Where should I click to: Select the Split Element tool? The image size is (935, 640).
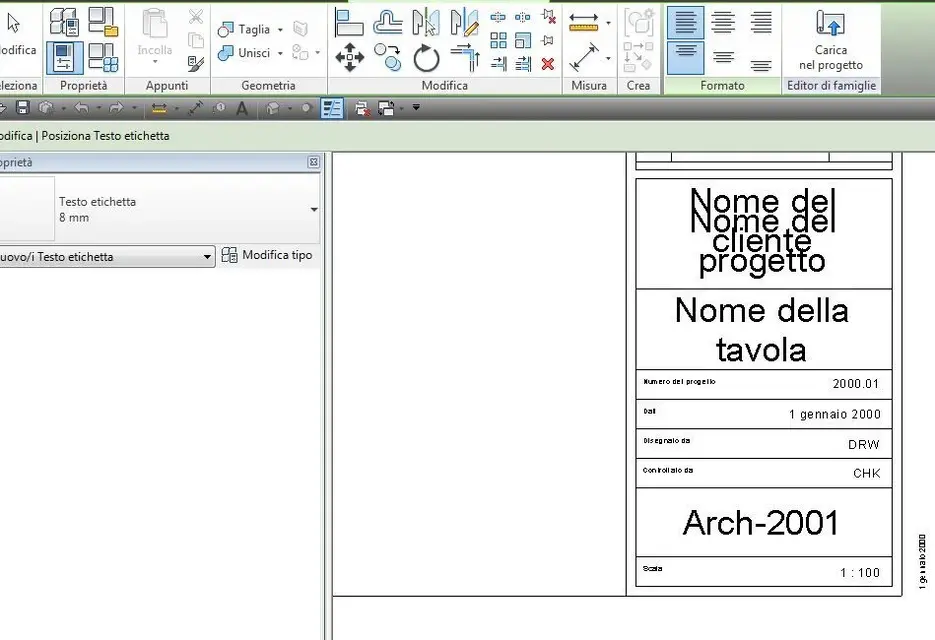[498, 17]
